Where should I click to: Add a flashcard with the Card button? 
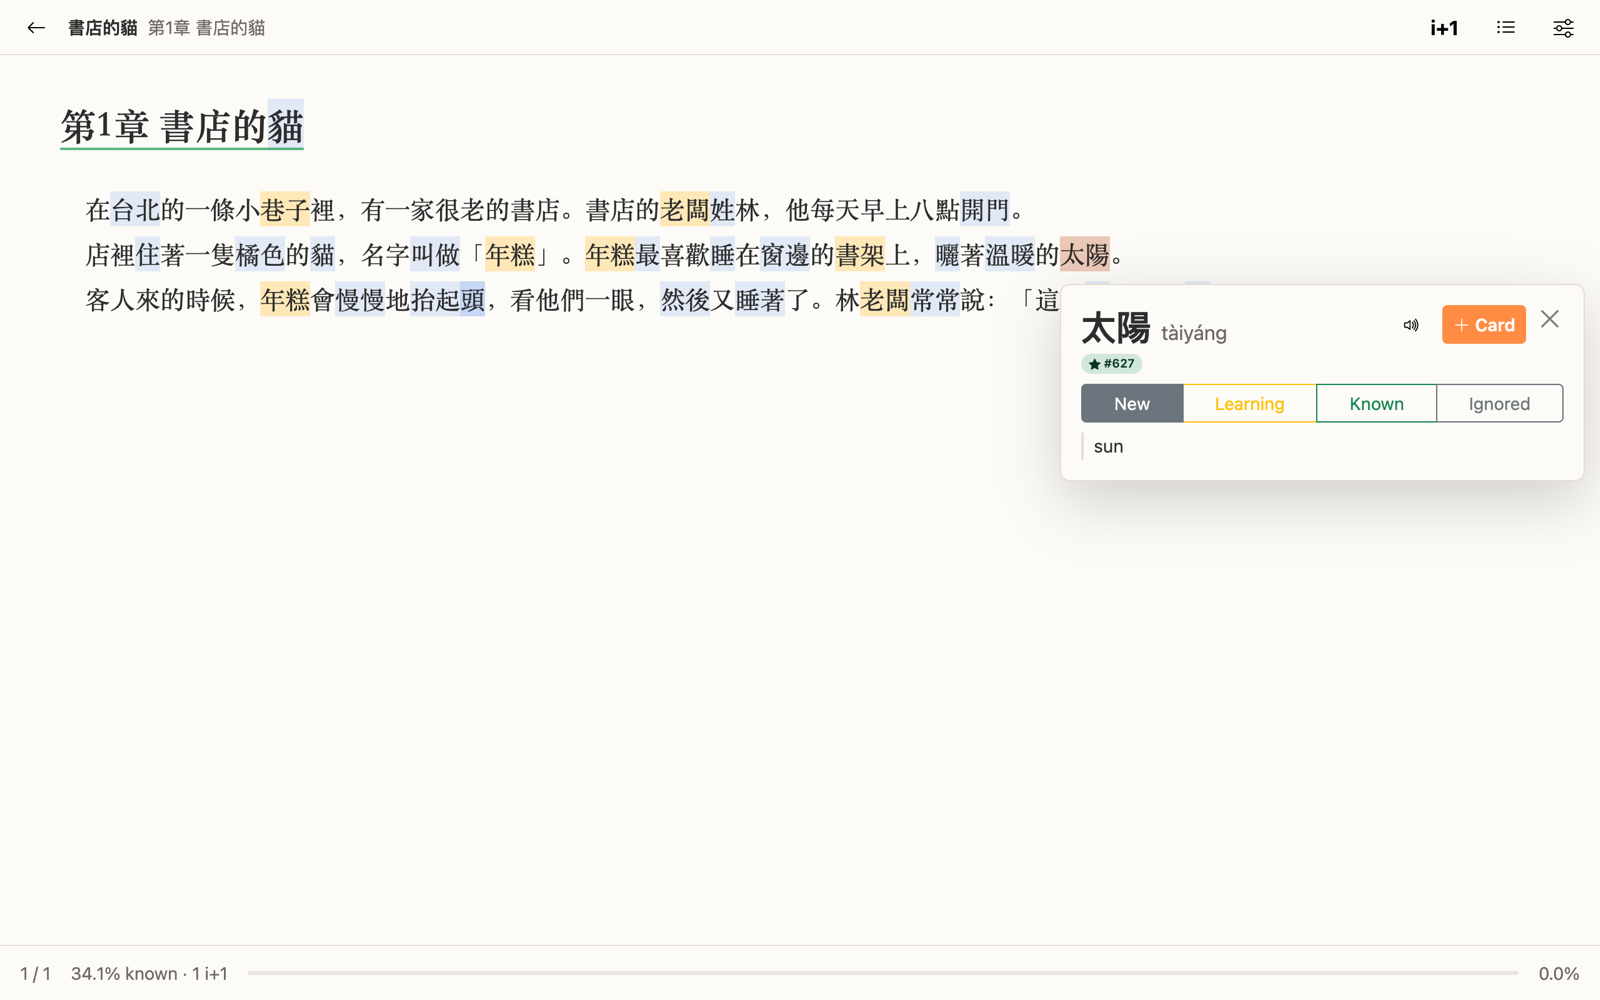pyautogui.click(x=1484, y=325)
